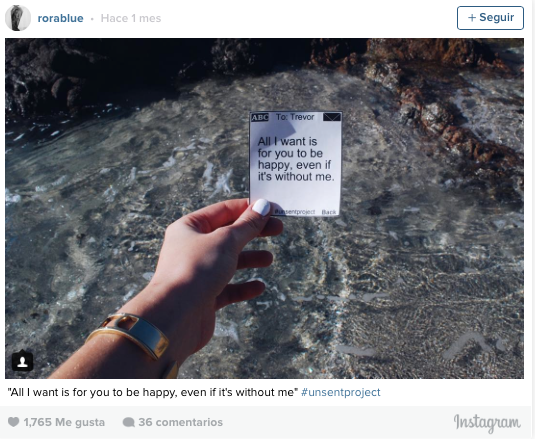This screenshot has height=439, width=535.
Task: Click the Back label on the note
Action: pos(329,212)
